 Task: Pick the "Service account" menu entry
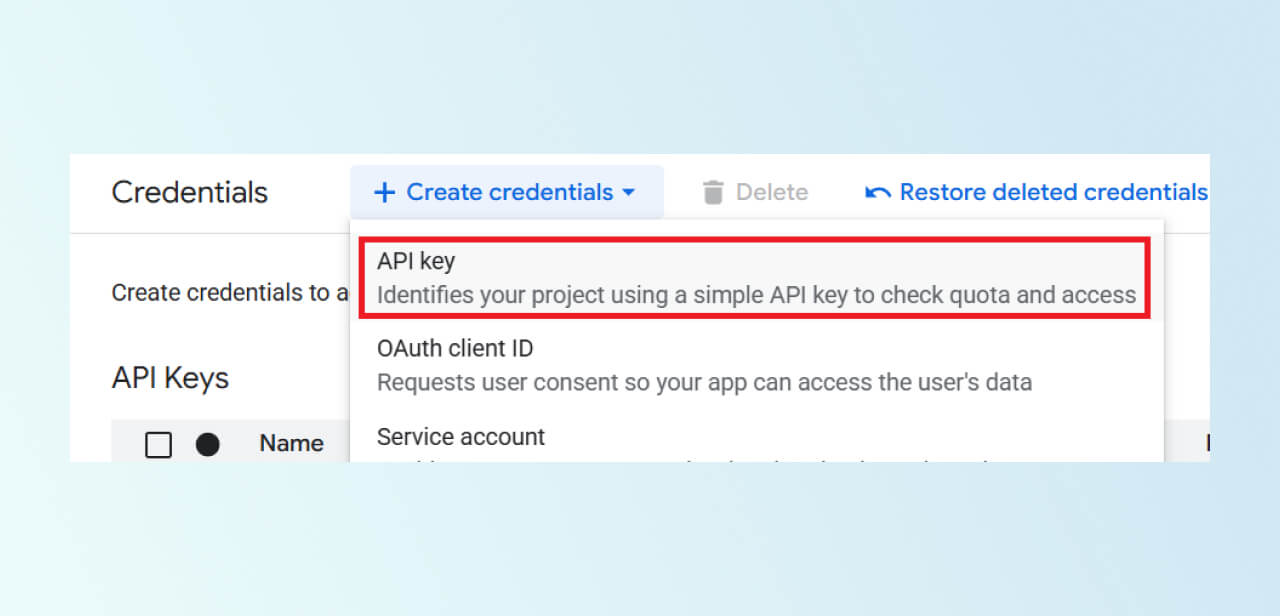point(461,437)
